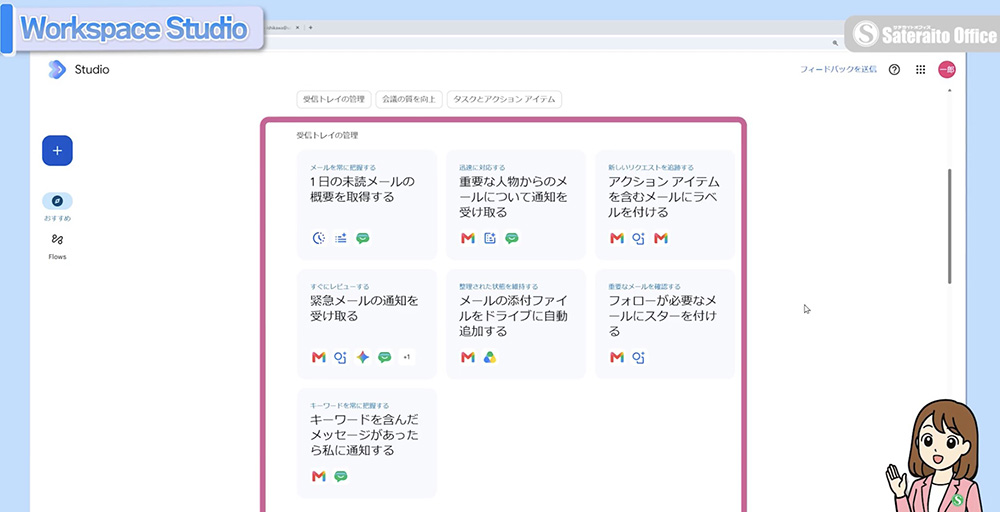This screenshot has width=1000, height=512.
Task: Click the summarize list icon on 1日の未読メール card
Action: pyautogui.click(x=341, y=238)
